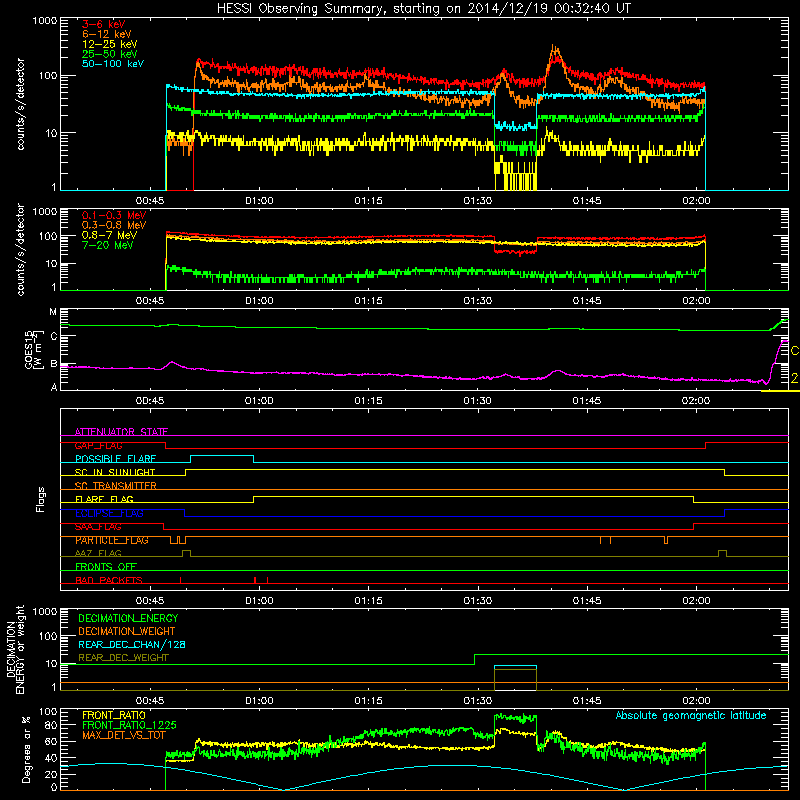Select the SC_IN_SUNLIGHT flag label
The height and width of the screenshot is (800, 800).
(x=115, y=472)
